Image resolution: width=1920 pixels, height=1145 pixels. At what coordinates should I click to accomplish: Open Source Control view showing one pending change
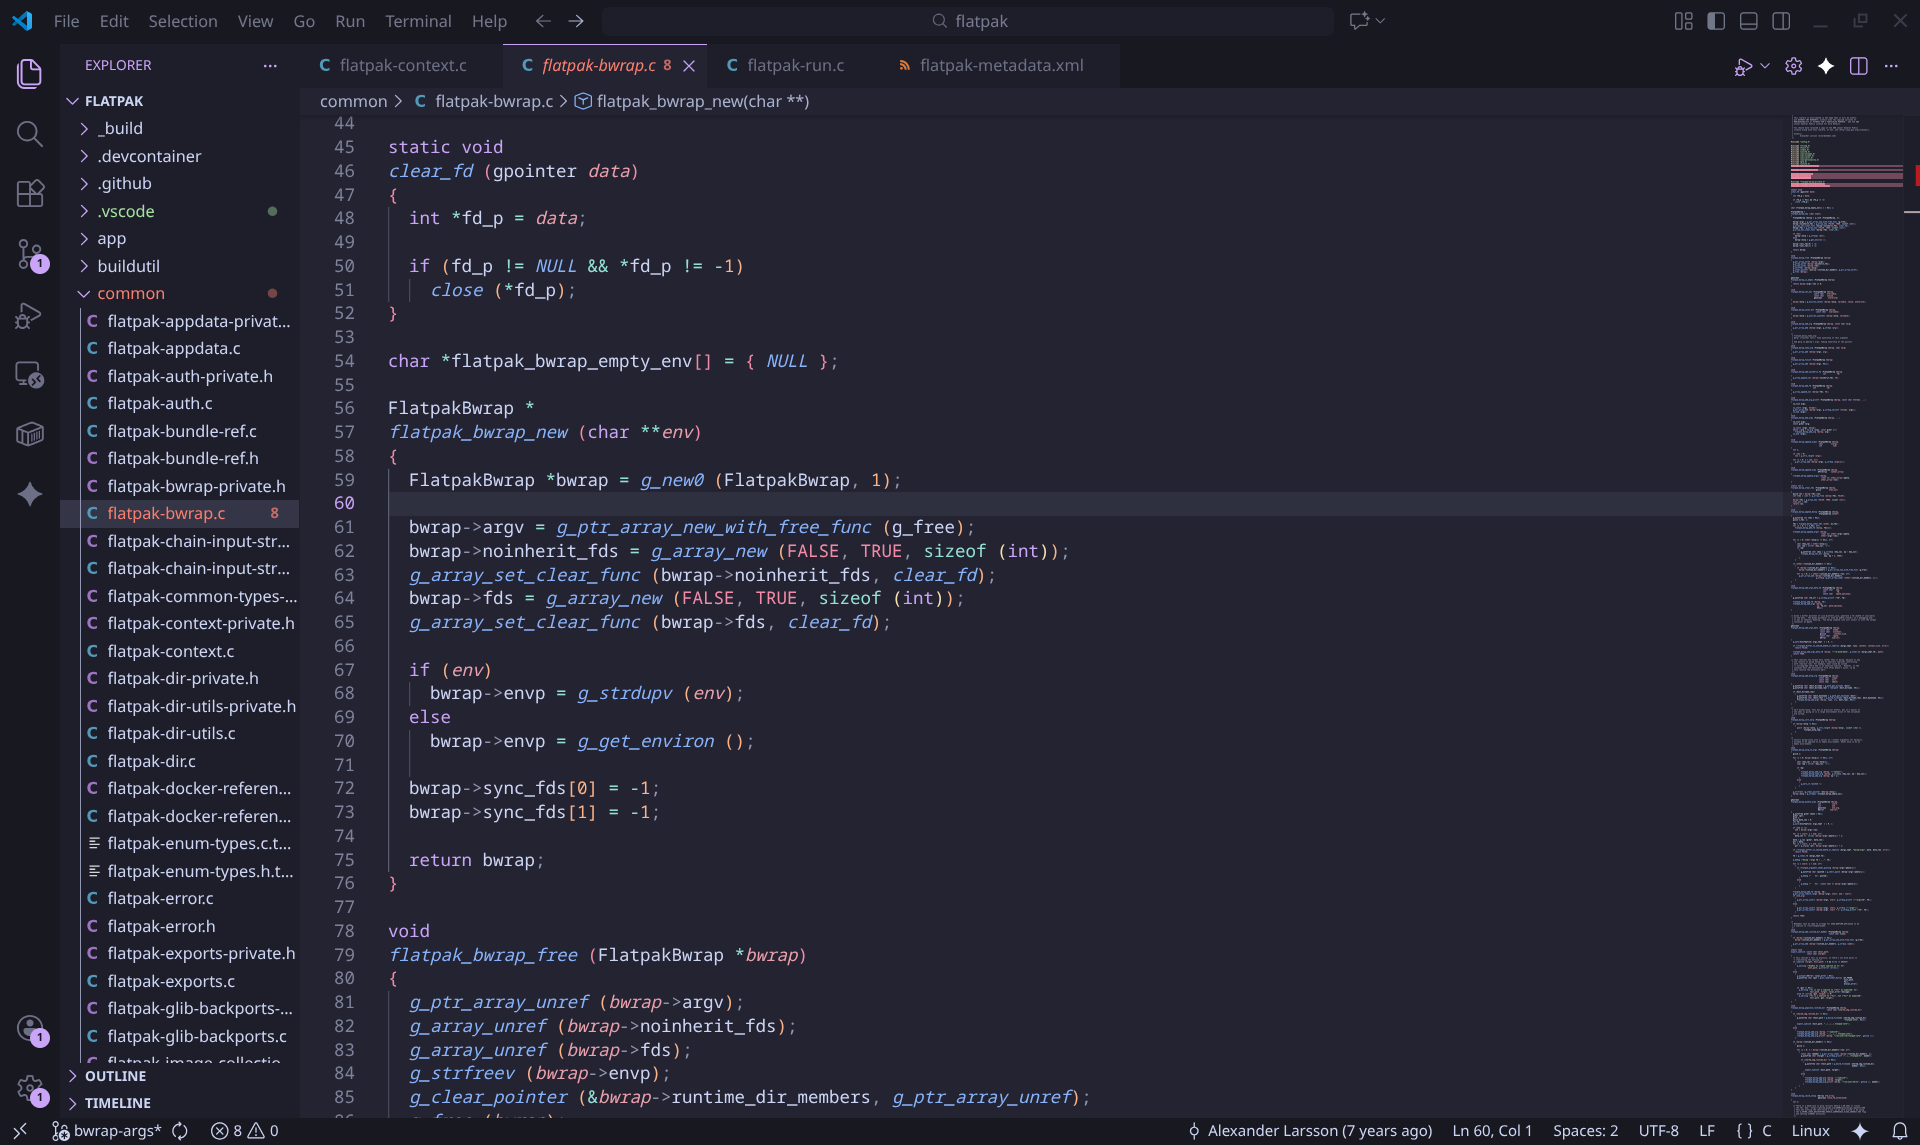[29, 254]
